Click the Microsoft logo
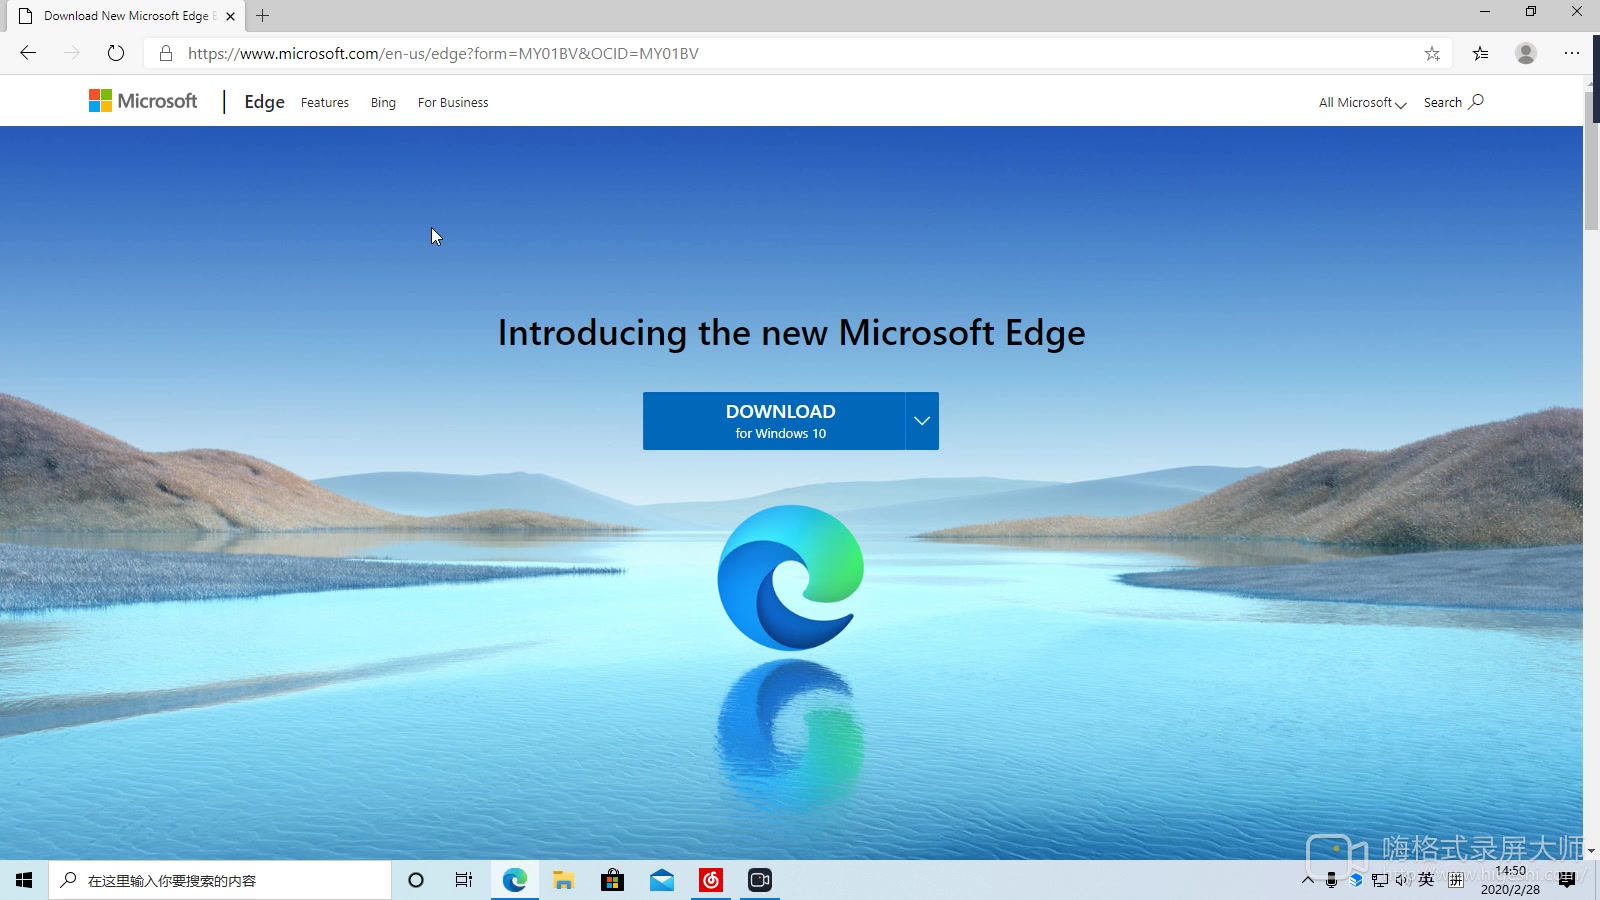Screen dimensions: 1600x900 143,101
